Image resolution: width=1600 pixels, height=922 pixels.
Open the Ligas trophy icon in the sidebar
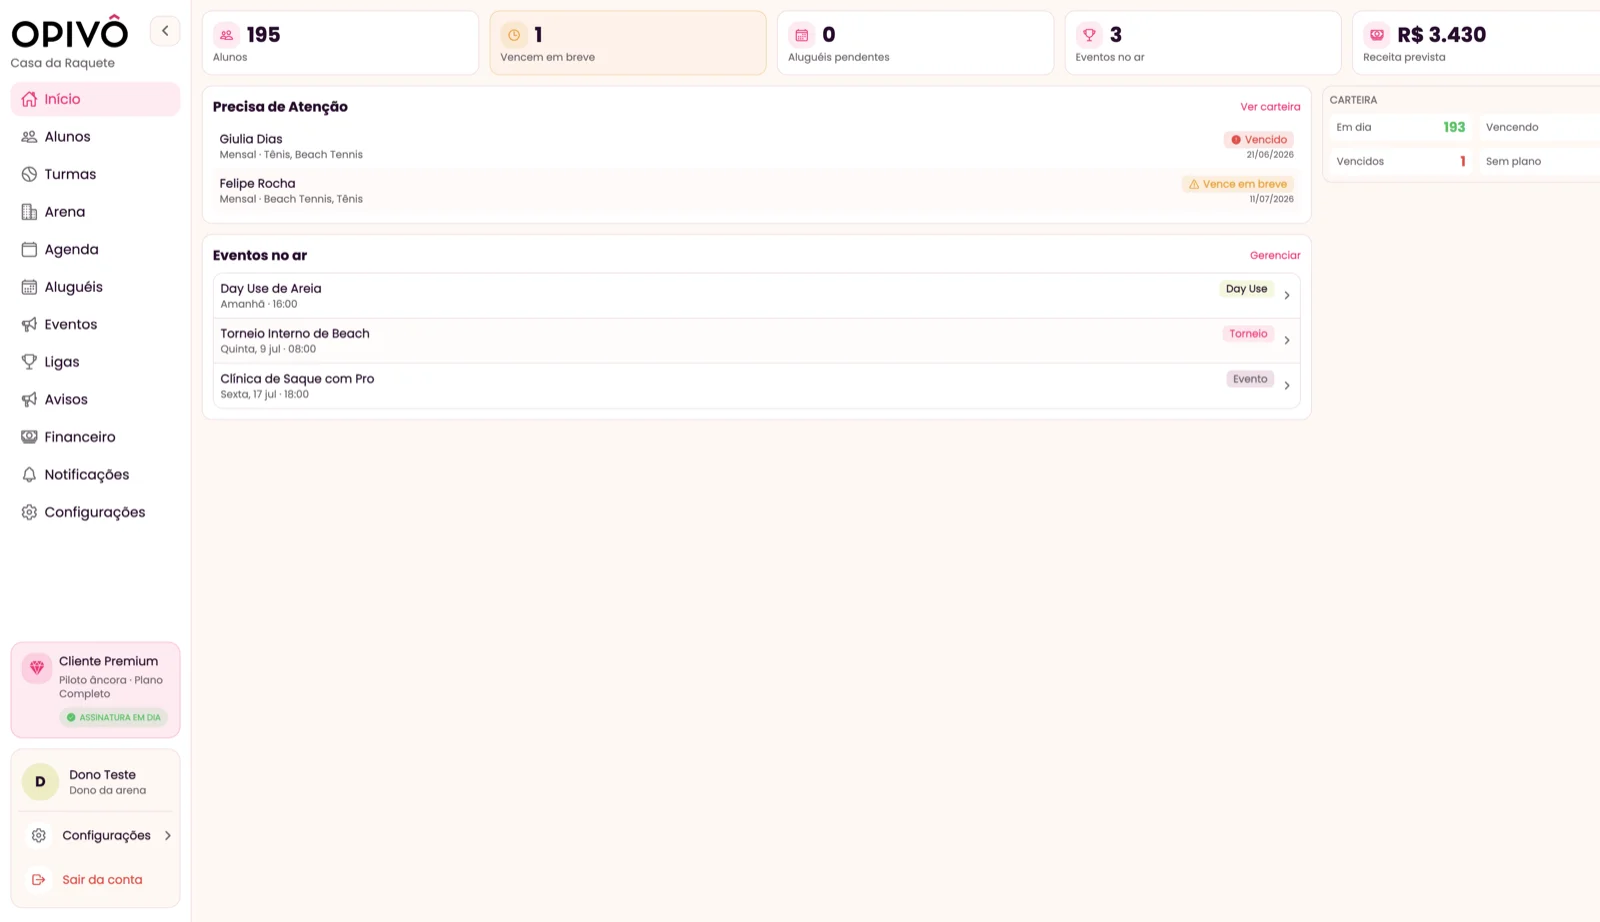pyautogui.click(x=29, y=362)
